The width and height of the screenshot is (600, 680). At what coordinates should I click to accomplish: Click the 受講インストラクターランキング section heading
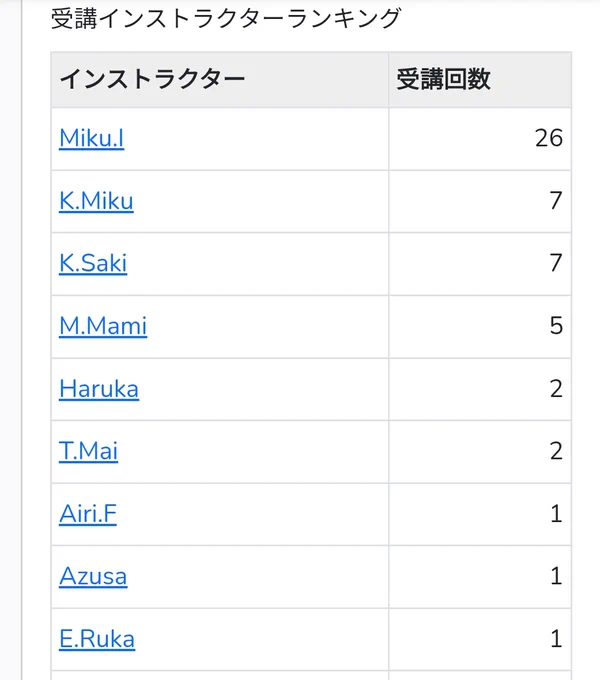[226, 18]
